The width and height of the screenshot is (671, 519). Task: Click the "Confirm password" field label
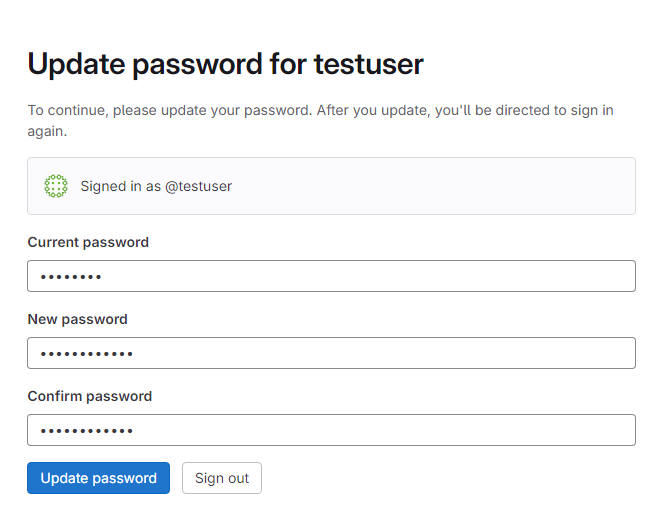(x=90, y=396)
